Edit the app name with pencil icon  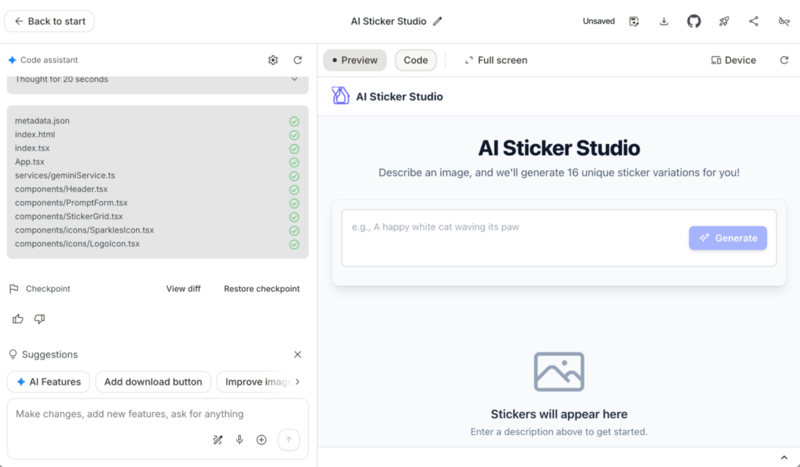pos(437,21)
